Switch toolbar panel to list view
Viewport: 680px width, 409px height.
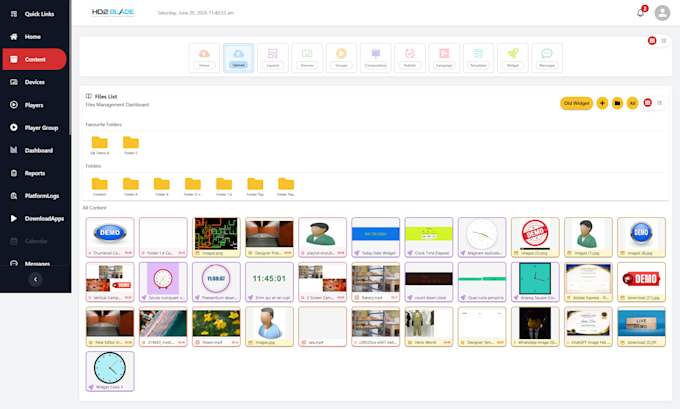(x=664, y=41)
